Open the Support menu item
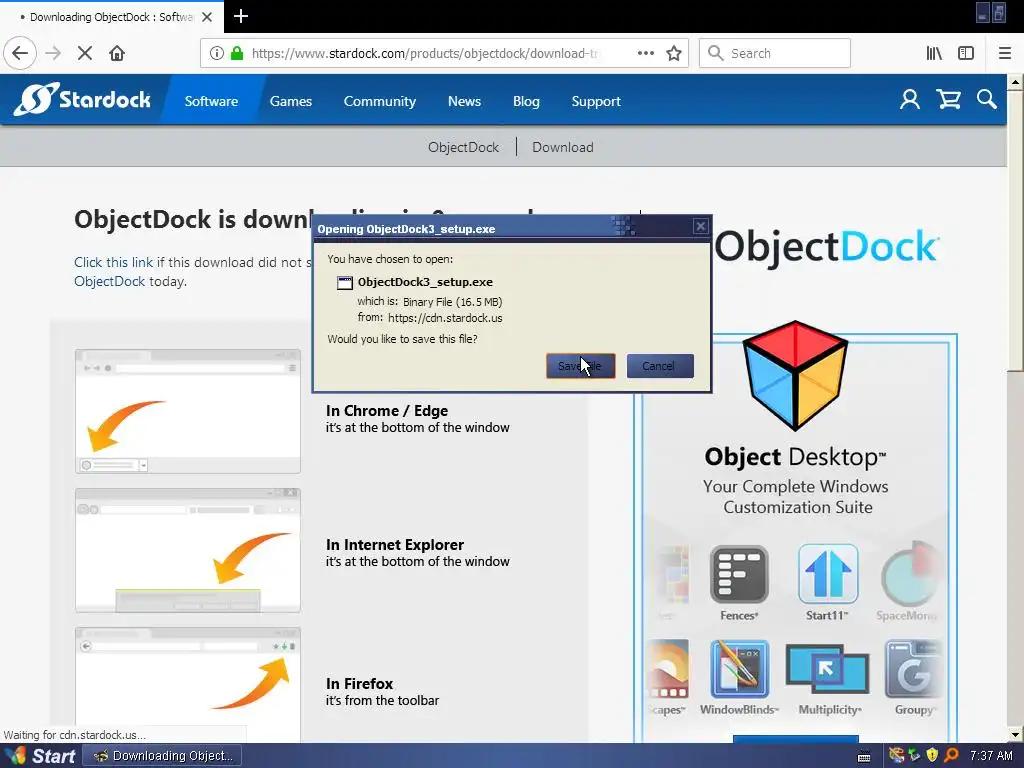 click(596, 101)
